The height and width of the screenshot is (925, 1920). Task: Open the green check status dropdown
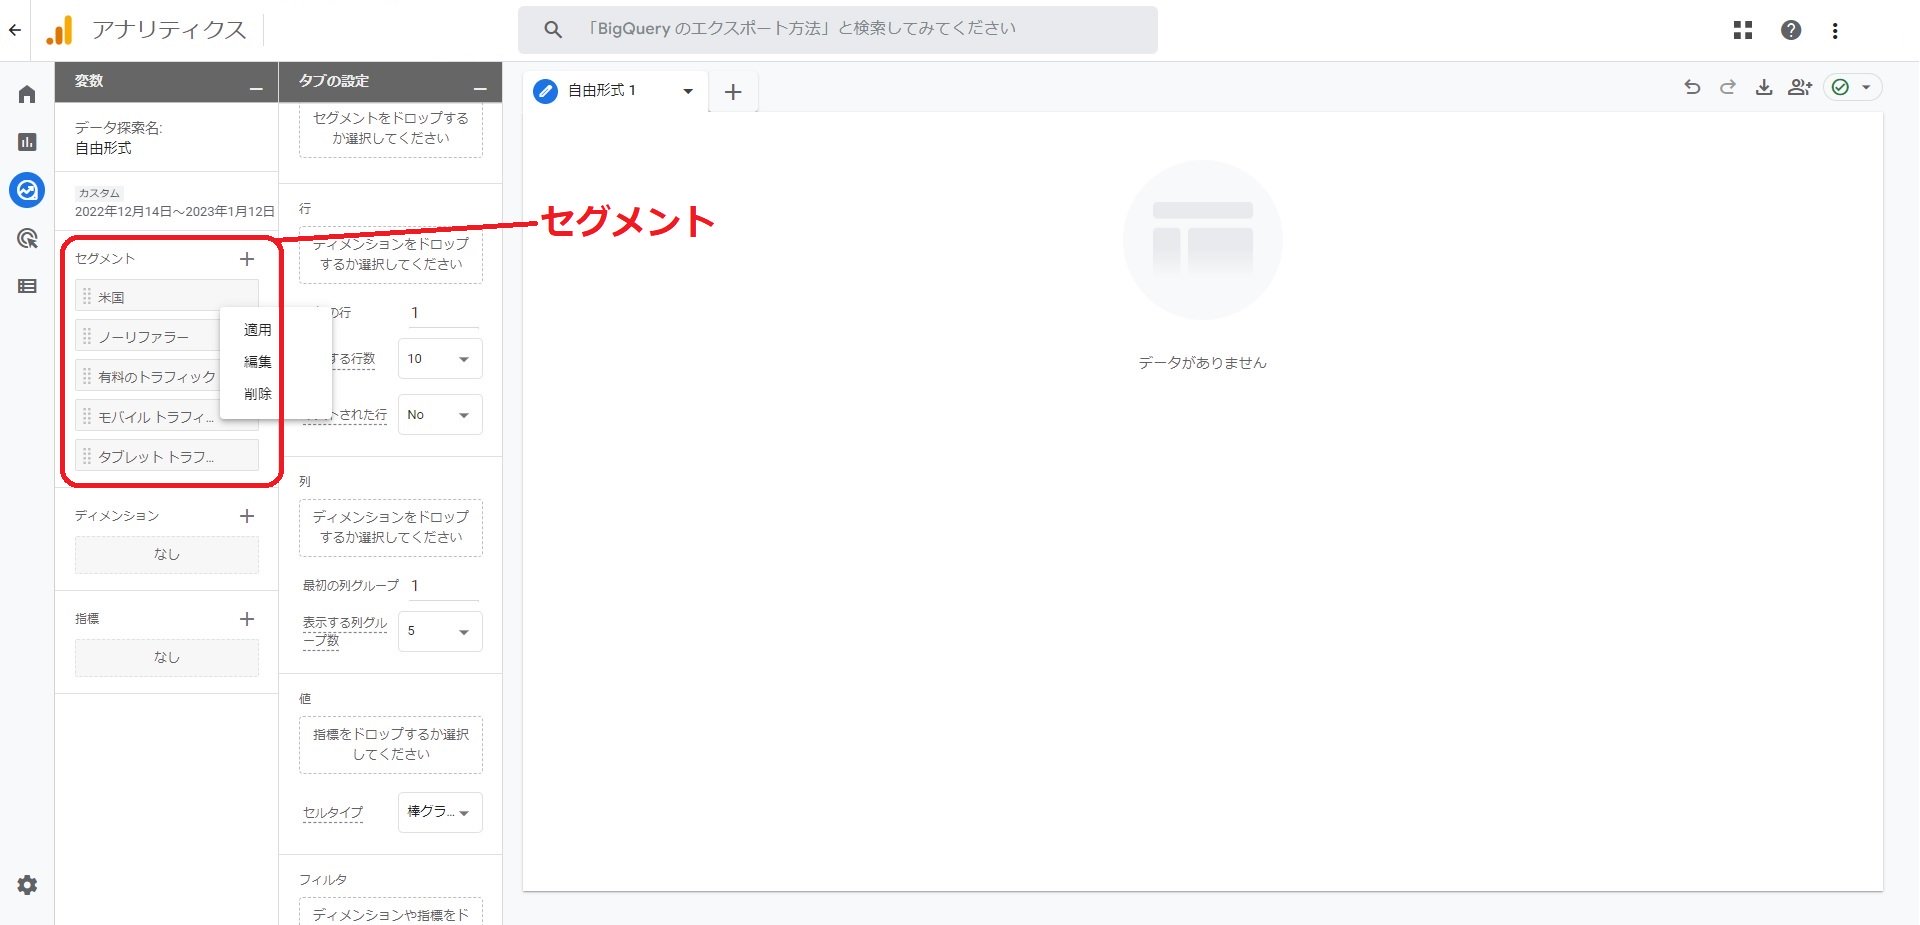pyautogui.click(x=1853, y=87)
